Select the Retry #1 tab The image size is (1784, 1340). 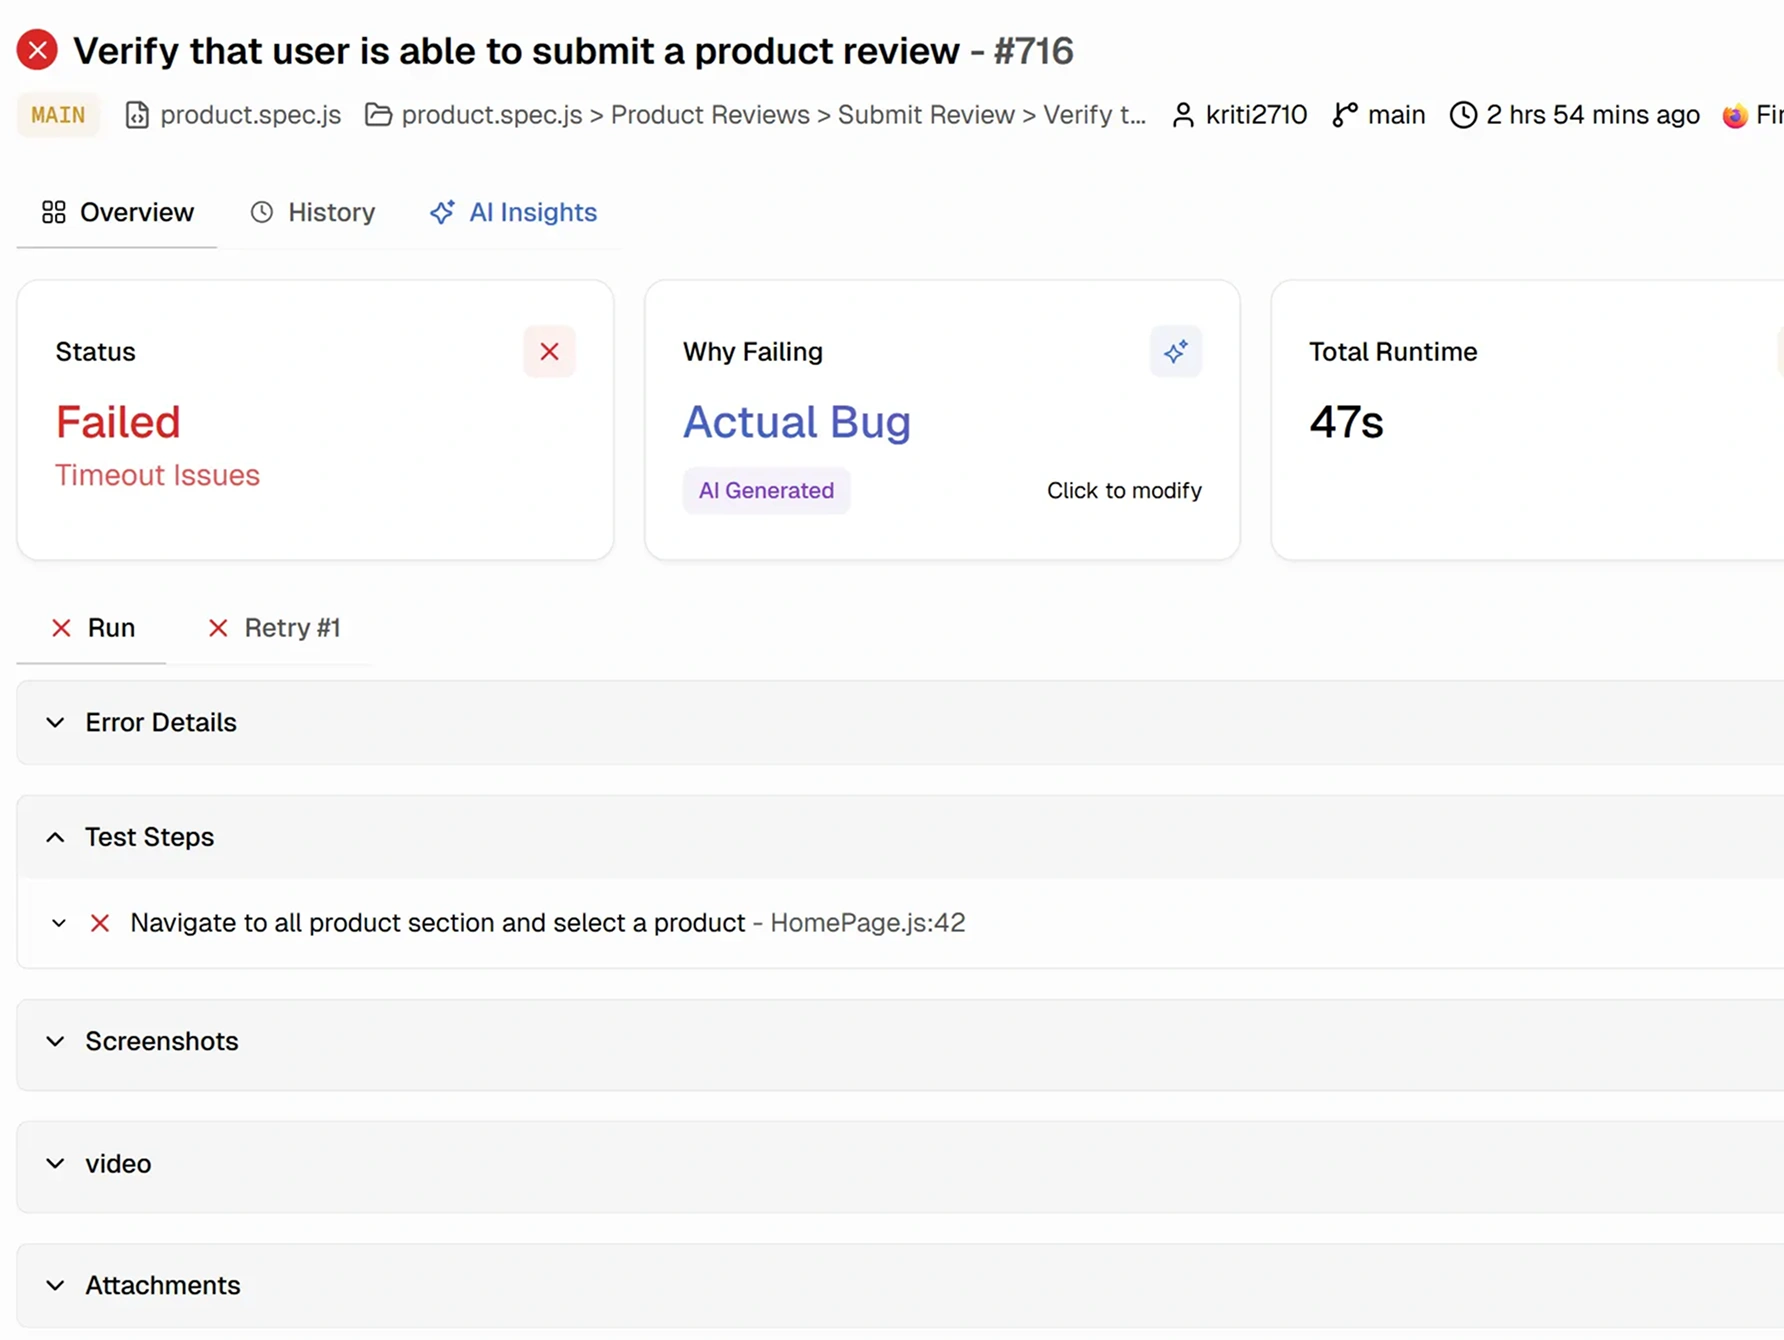tap(274, 628)
